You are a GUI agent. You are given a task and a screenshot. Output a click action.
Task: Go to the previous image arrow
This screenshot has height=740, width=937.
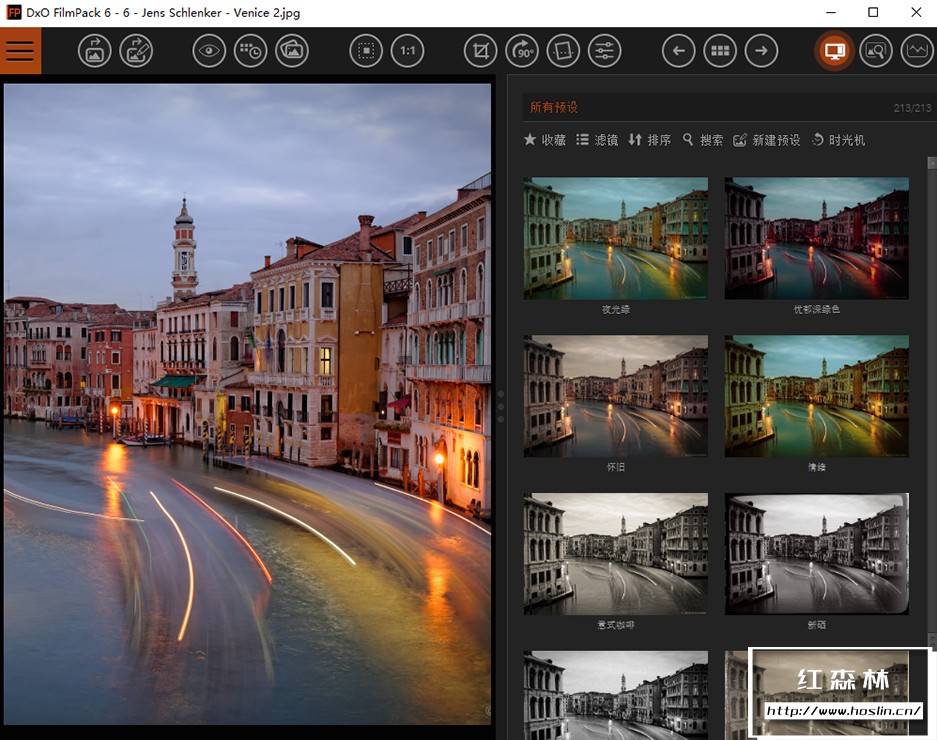pos(678,51)
